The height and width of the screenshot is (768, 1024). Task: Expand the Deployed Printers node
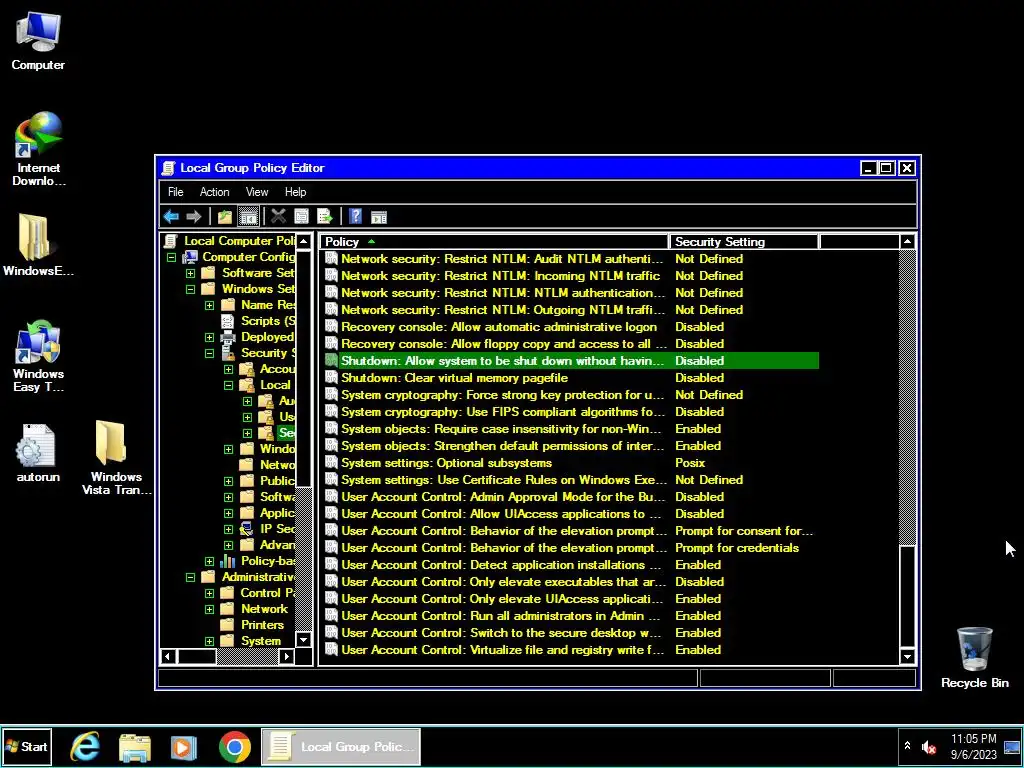209,338
